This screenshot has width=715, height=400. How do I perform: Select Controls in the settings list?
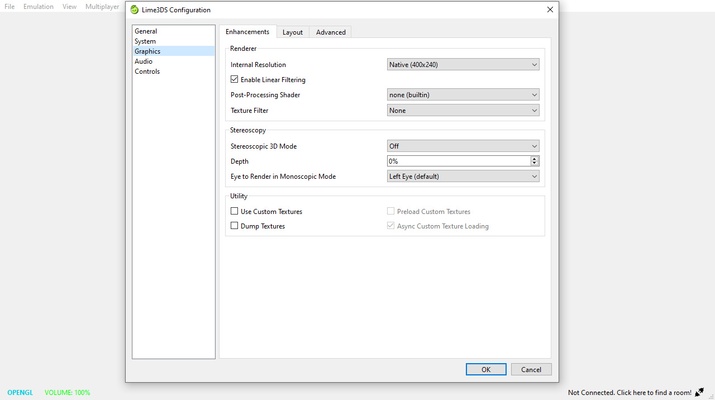(173, 71)
